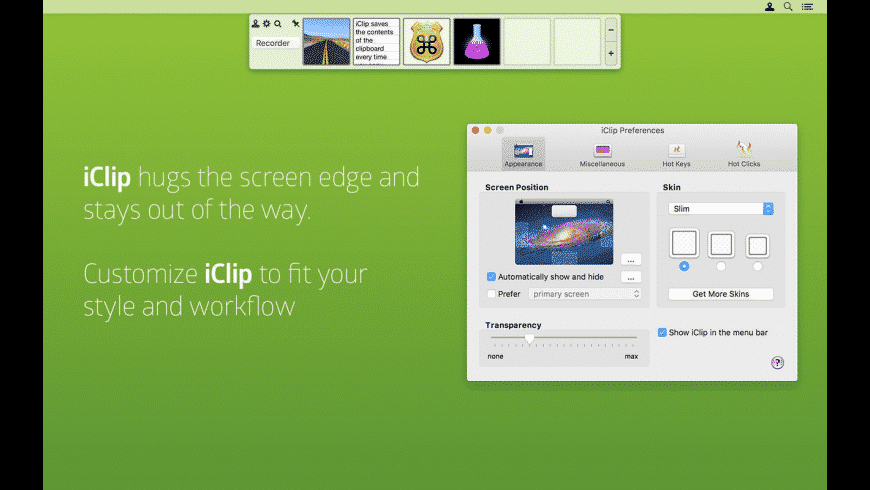Viewport: 870px width, 490px height.
Task: Open the Slim skin dropdown
Action: click(721, 209)
